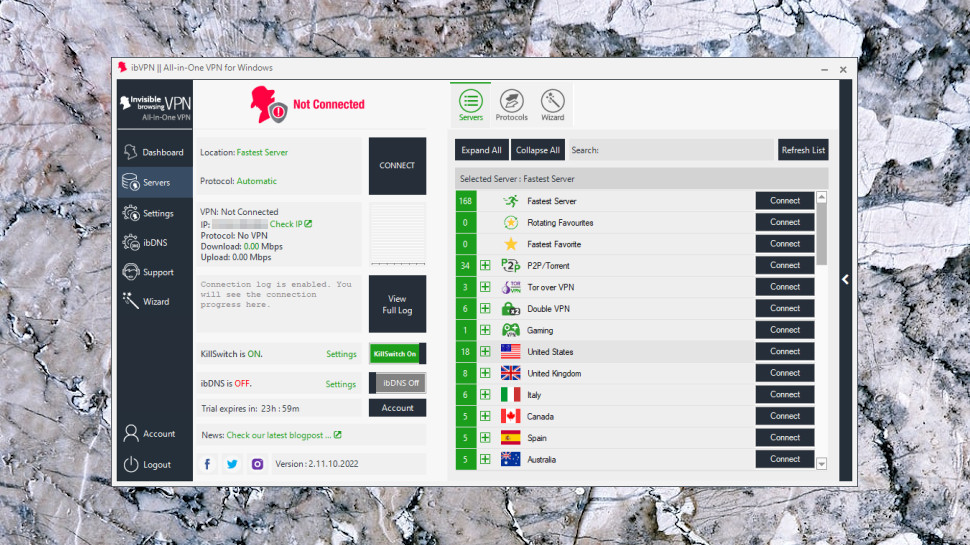Click the United States flag icon
Viewport: 970px width, 545px height.
[510, 351]
